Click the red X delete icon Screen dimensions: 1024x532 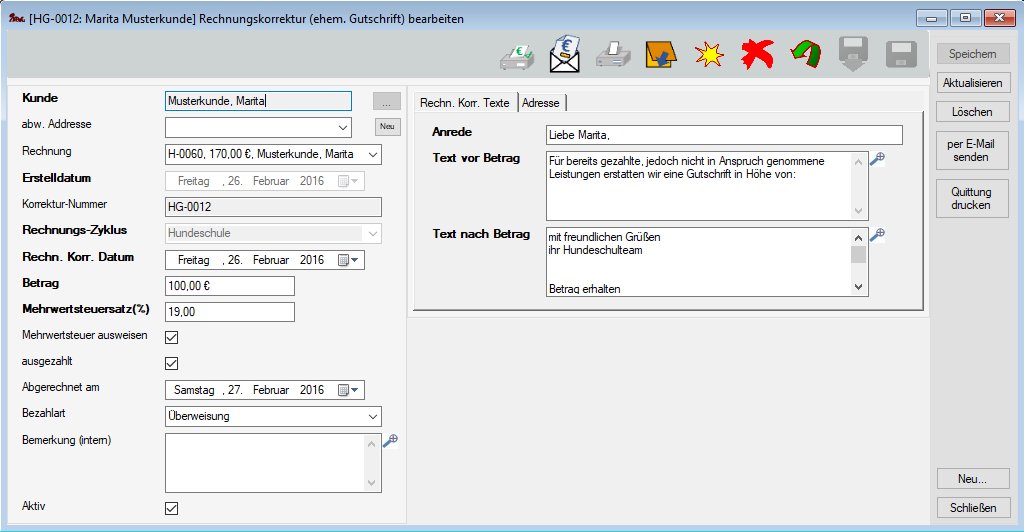757,55
